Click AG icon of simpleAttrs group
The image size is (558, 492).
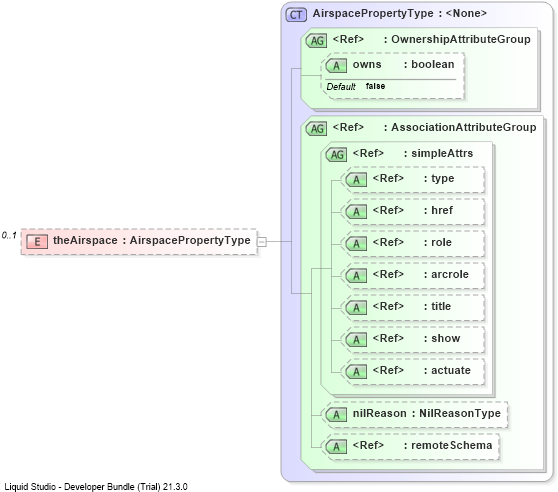[336, 154]
